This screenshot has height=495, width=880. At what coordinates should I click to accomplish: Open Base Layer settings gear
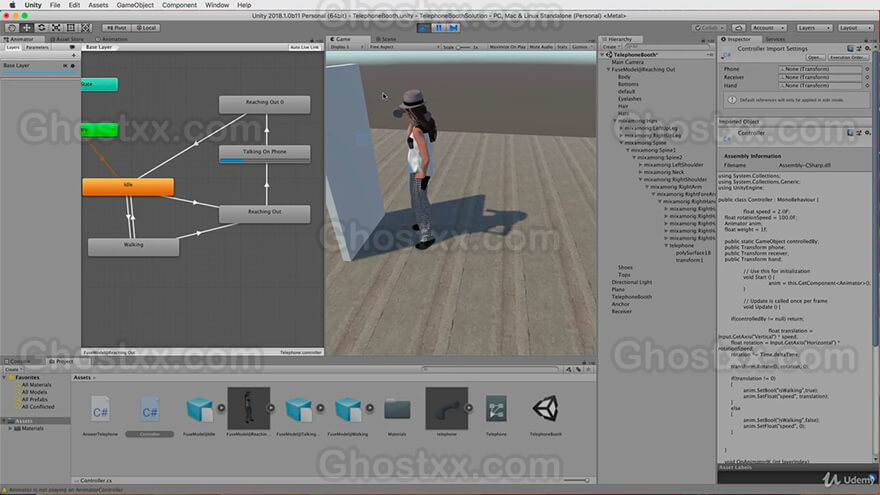click(72, 66)
